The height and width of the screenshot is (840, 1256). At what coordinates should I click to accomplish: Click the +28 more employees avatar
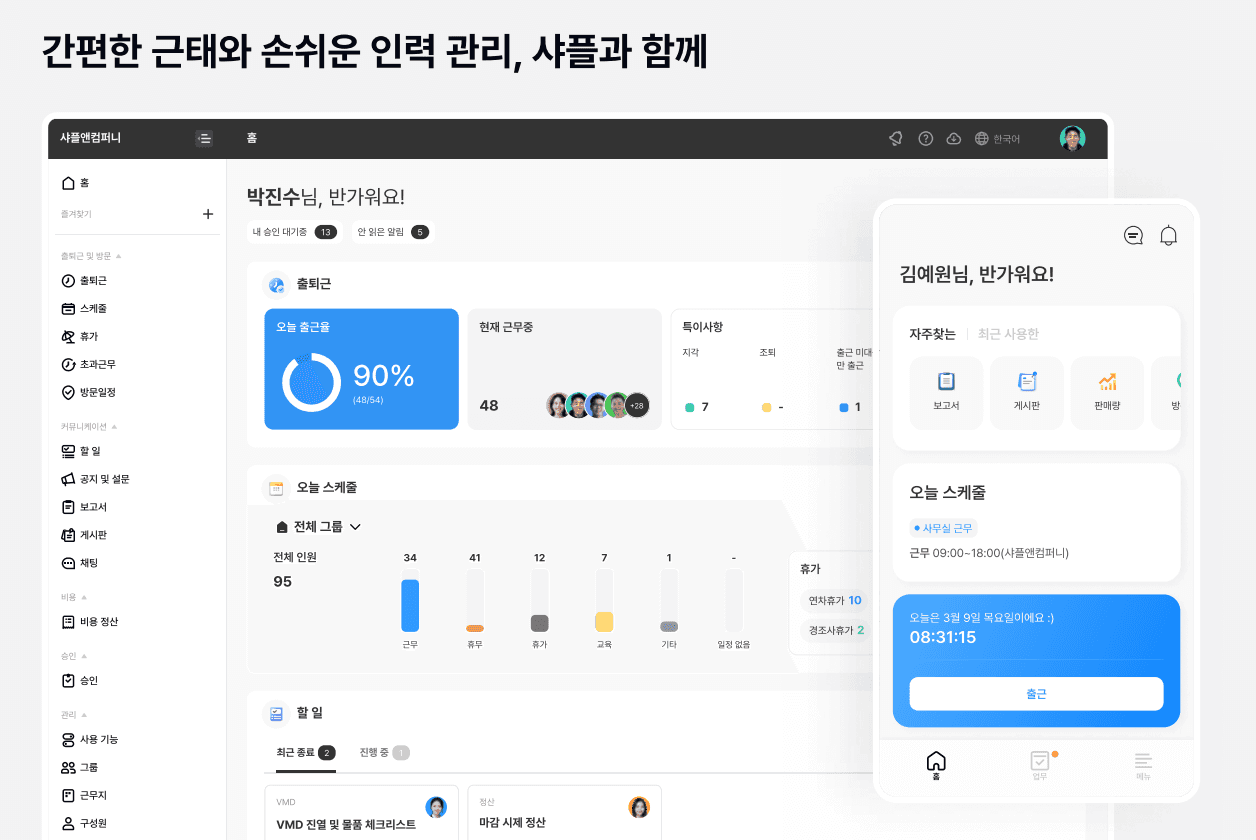tap(636, 405)
